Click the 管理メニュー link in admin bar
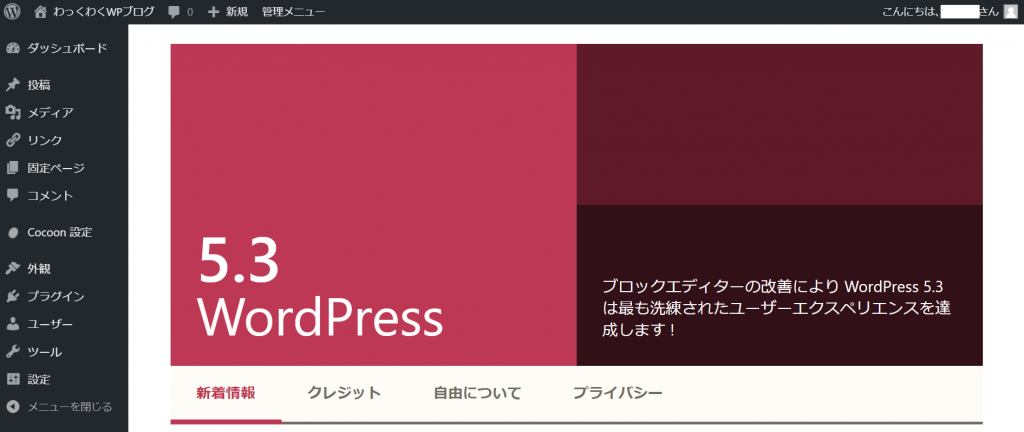 [x=293, y=11]
